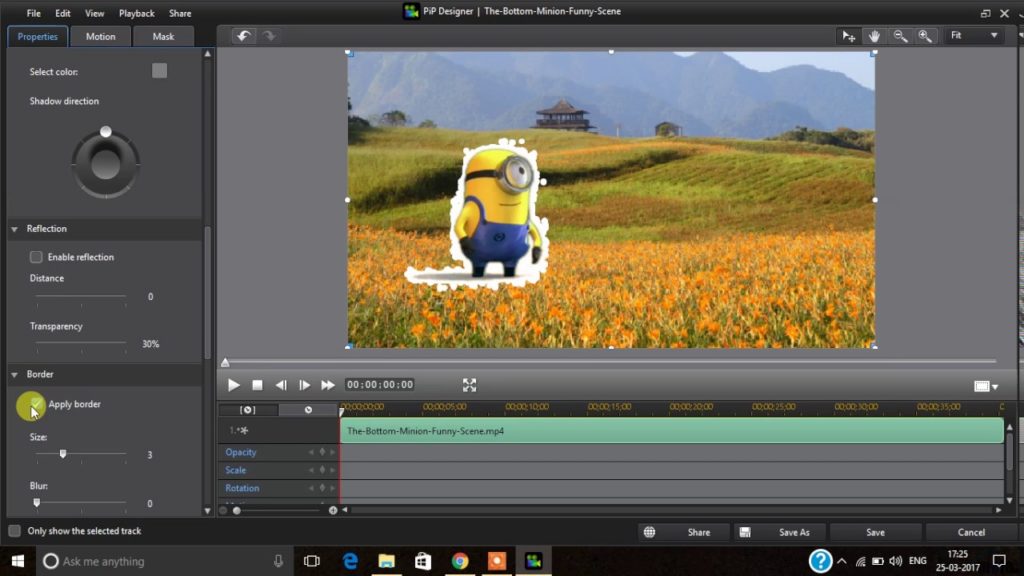Click the undo arrow in the toolbar
The height and width of the screenshot is (576, 1024).
coord(244,36)
